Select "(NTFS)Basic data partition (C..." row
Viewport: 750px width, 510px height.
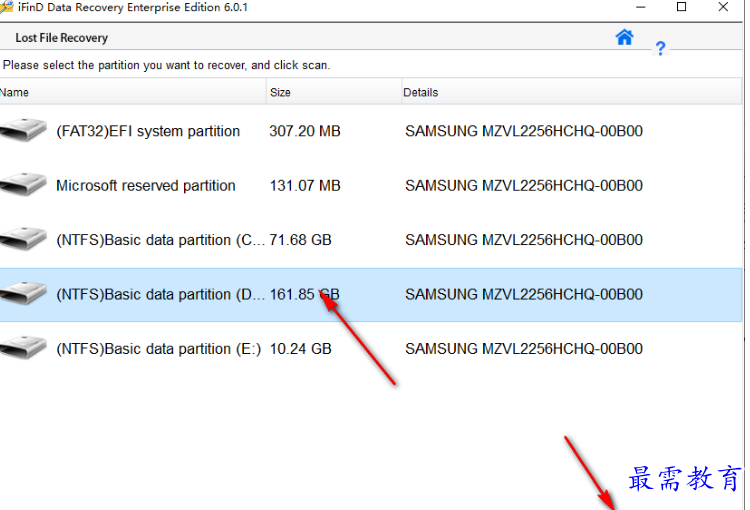pyautogui.click(x=371, y=240)
